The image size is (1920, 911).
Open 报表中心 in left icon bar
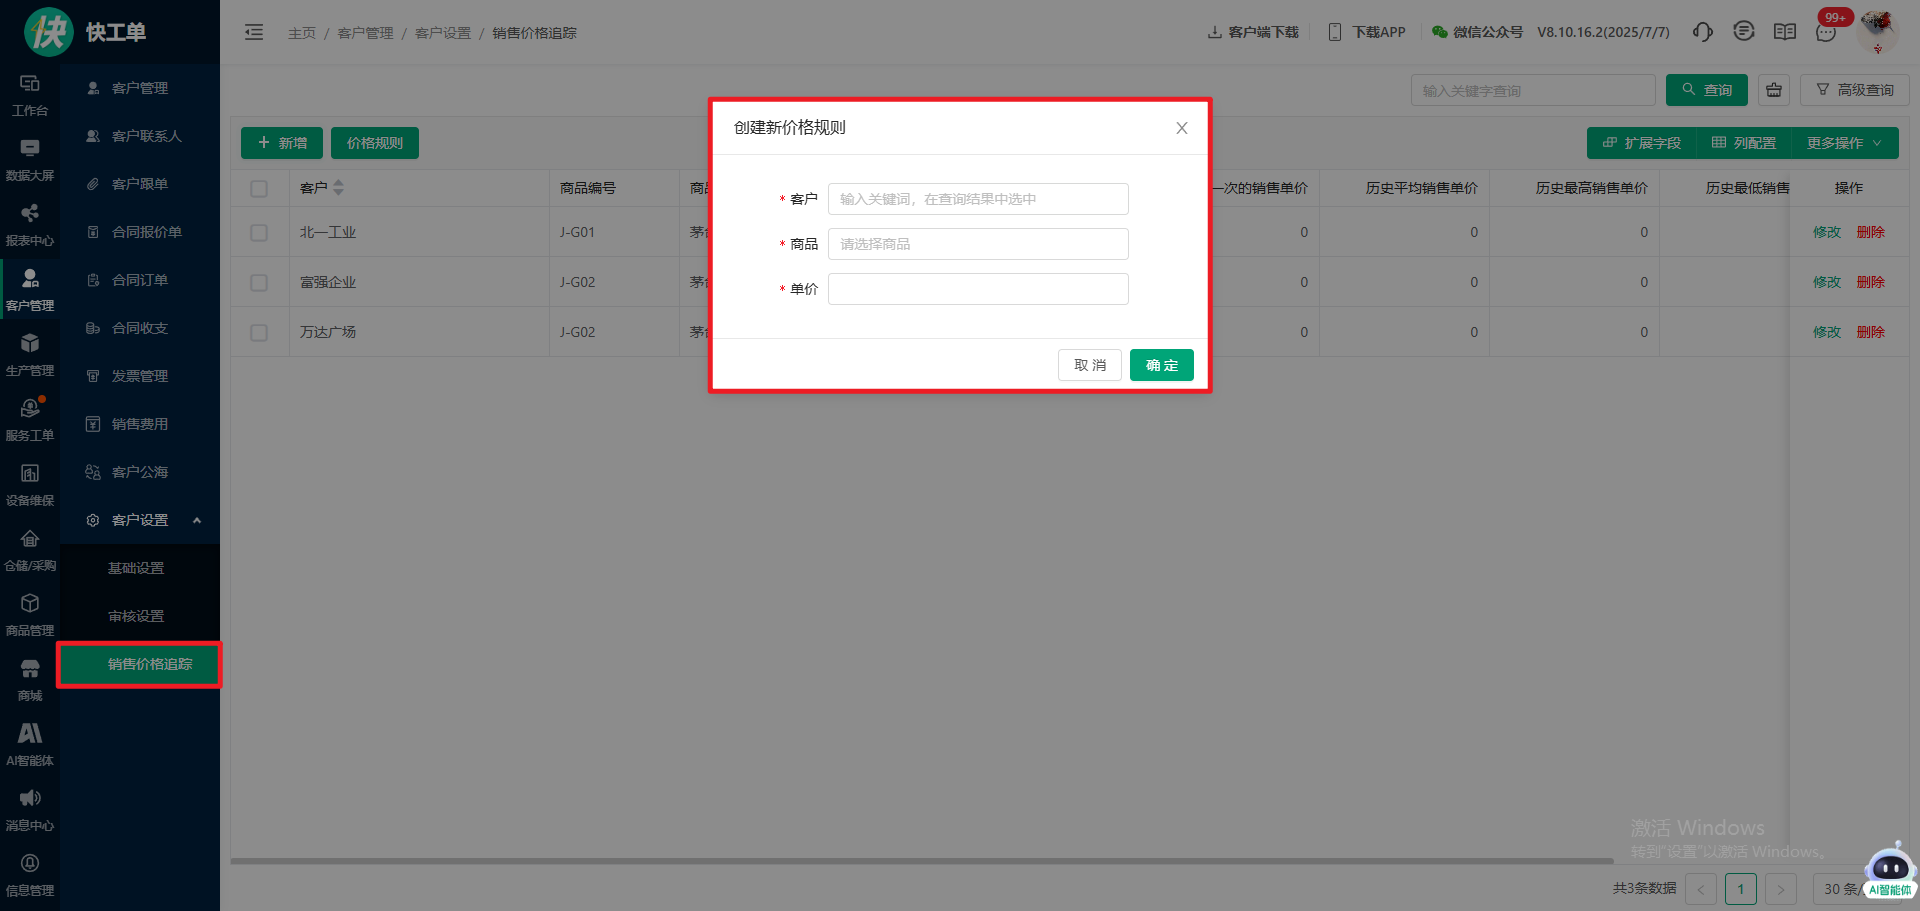coord(30,224)
